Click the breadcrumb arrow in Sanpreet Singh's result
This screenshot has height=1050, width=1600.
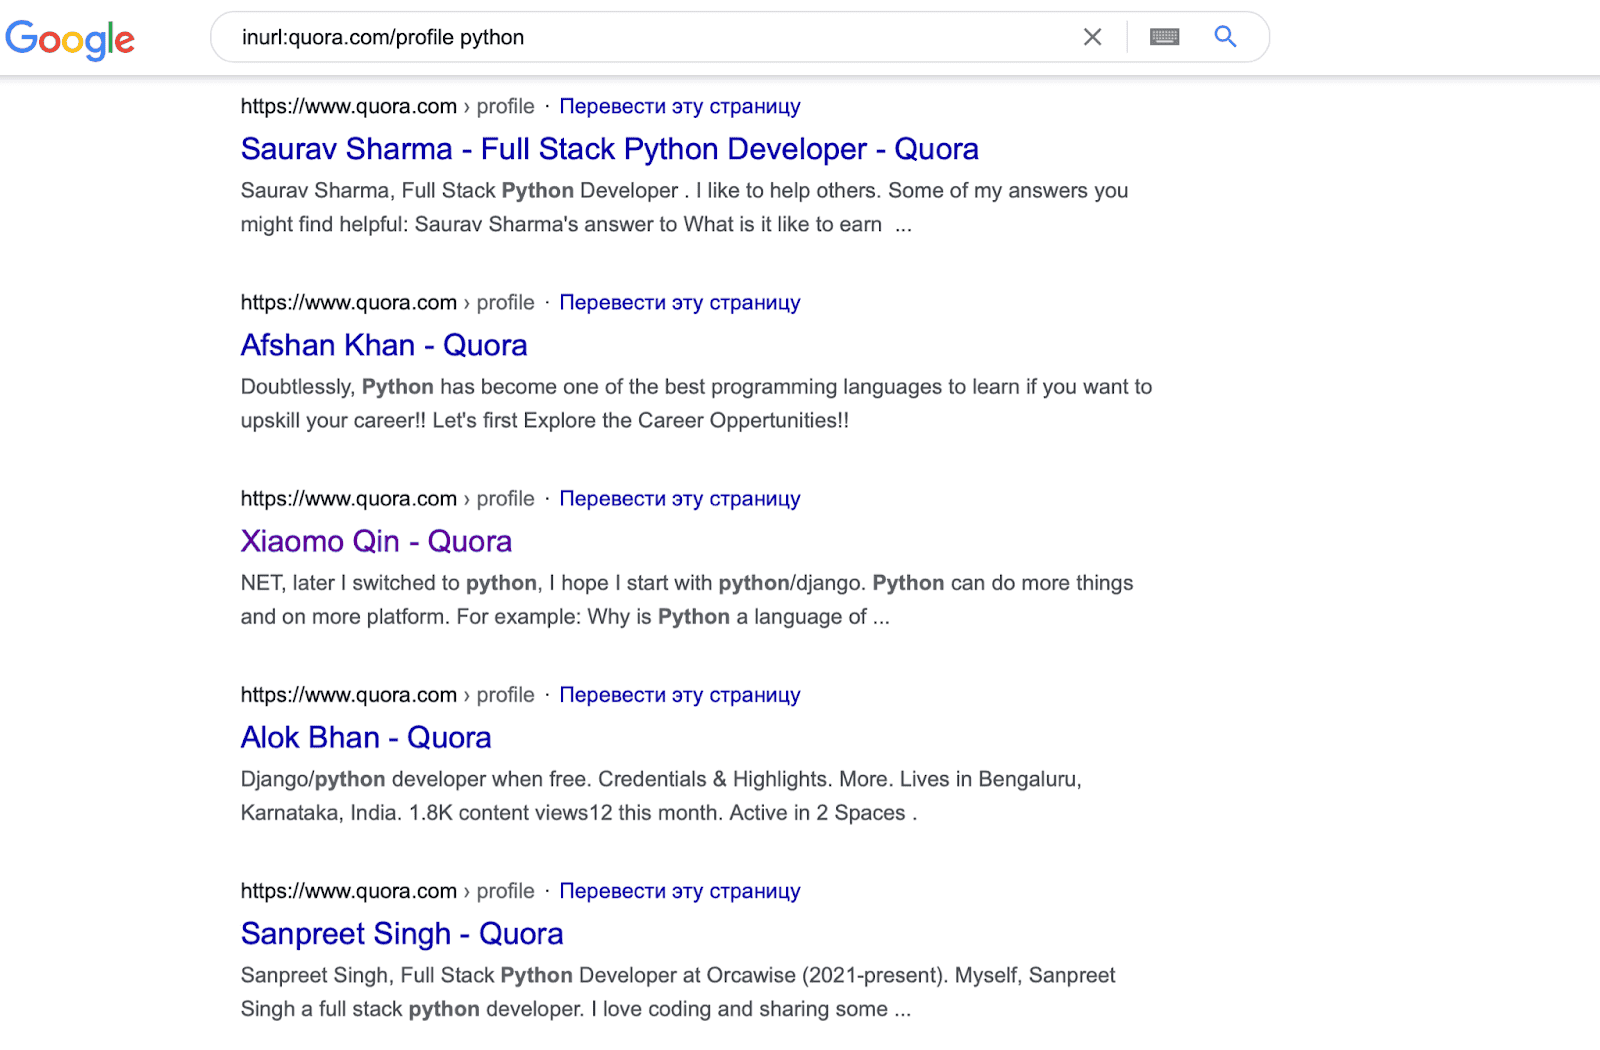pos(466,890)
